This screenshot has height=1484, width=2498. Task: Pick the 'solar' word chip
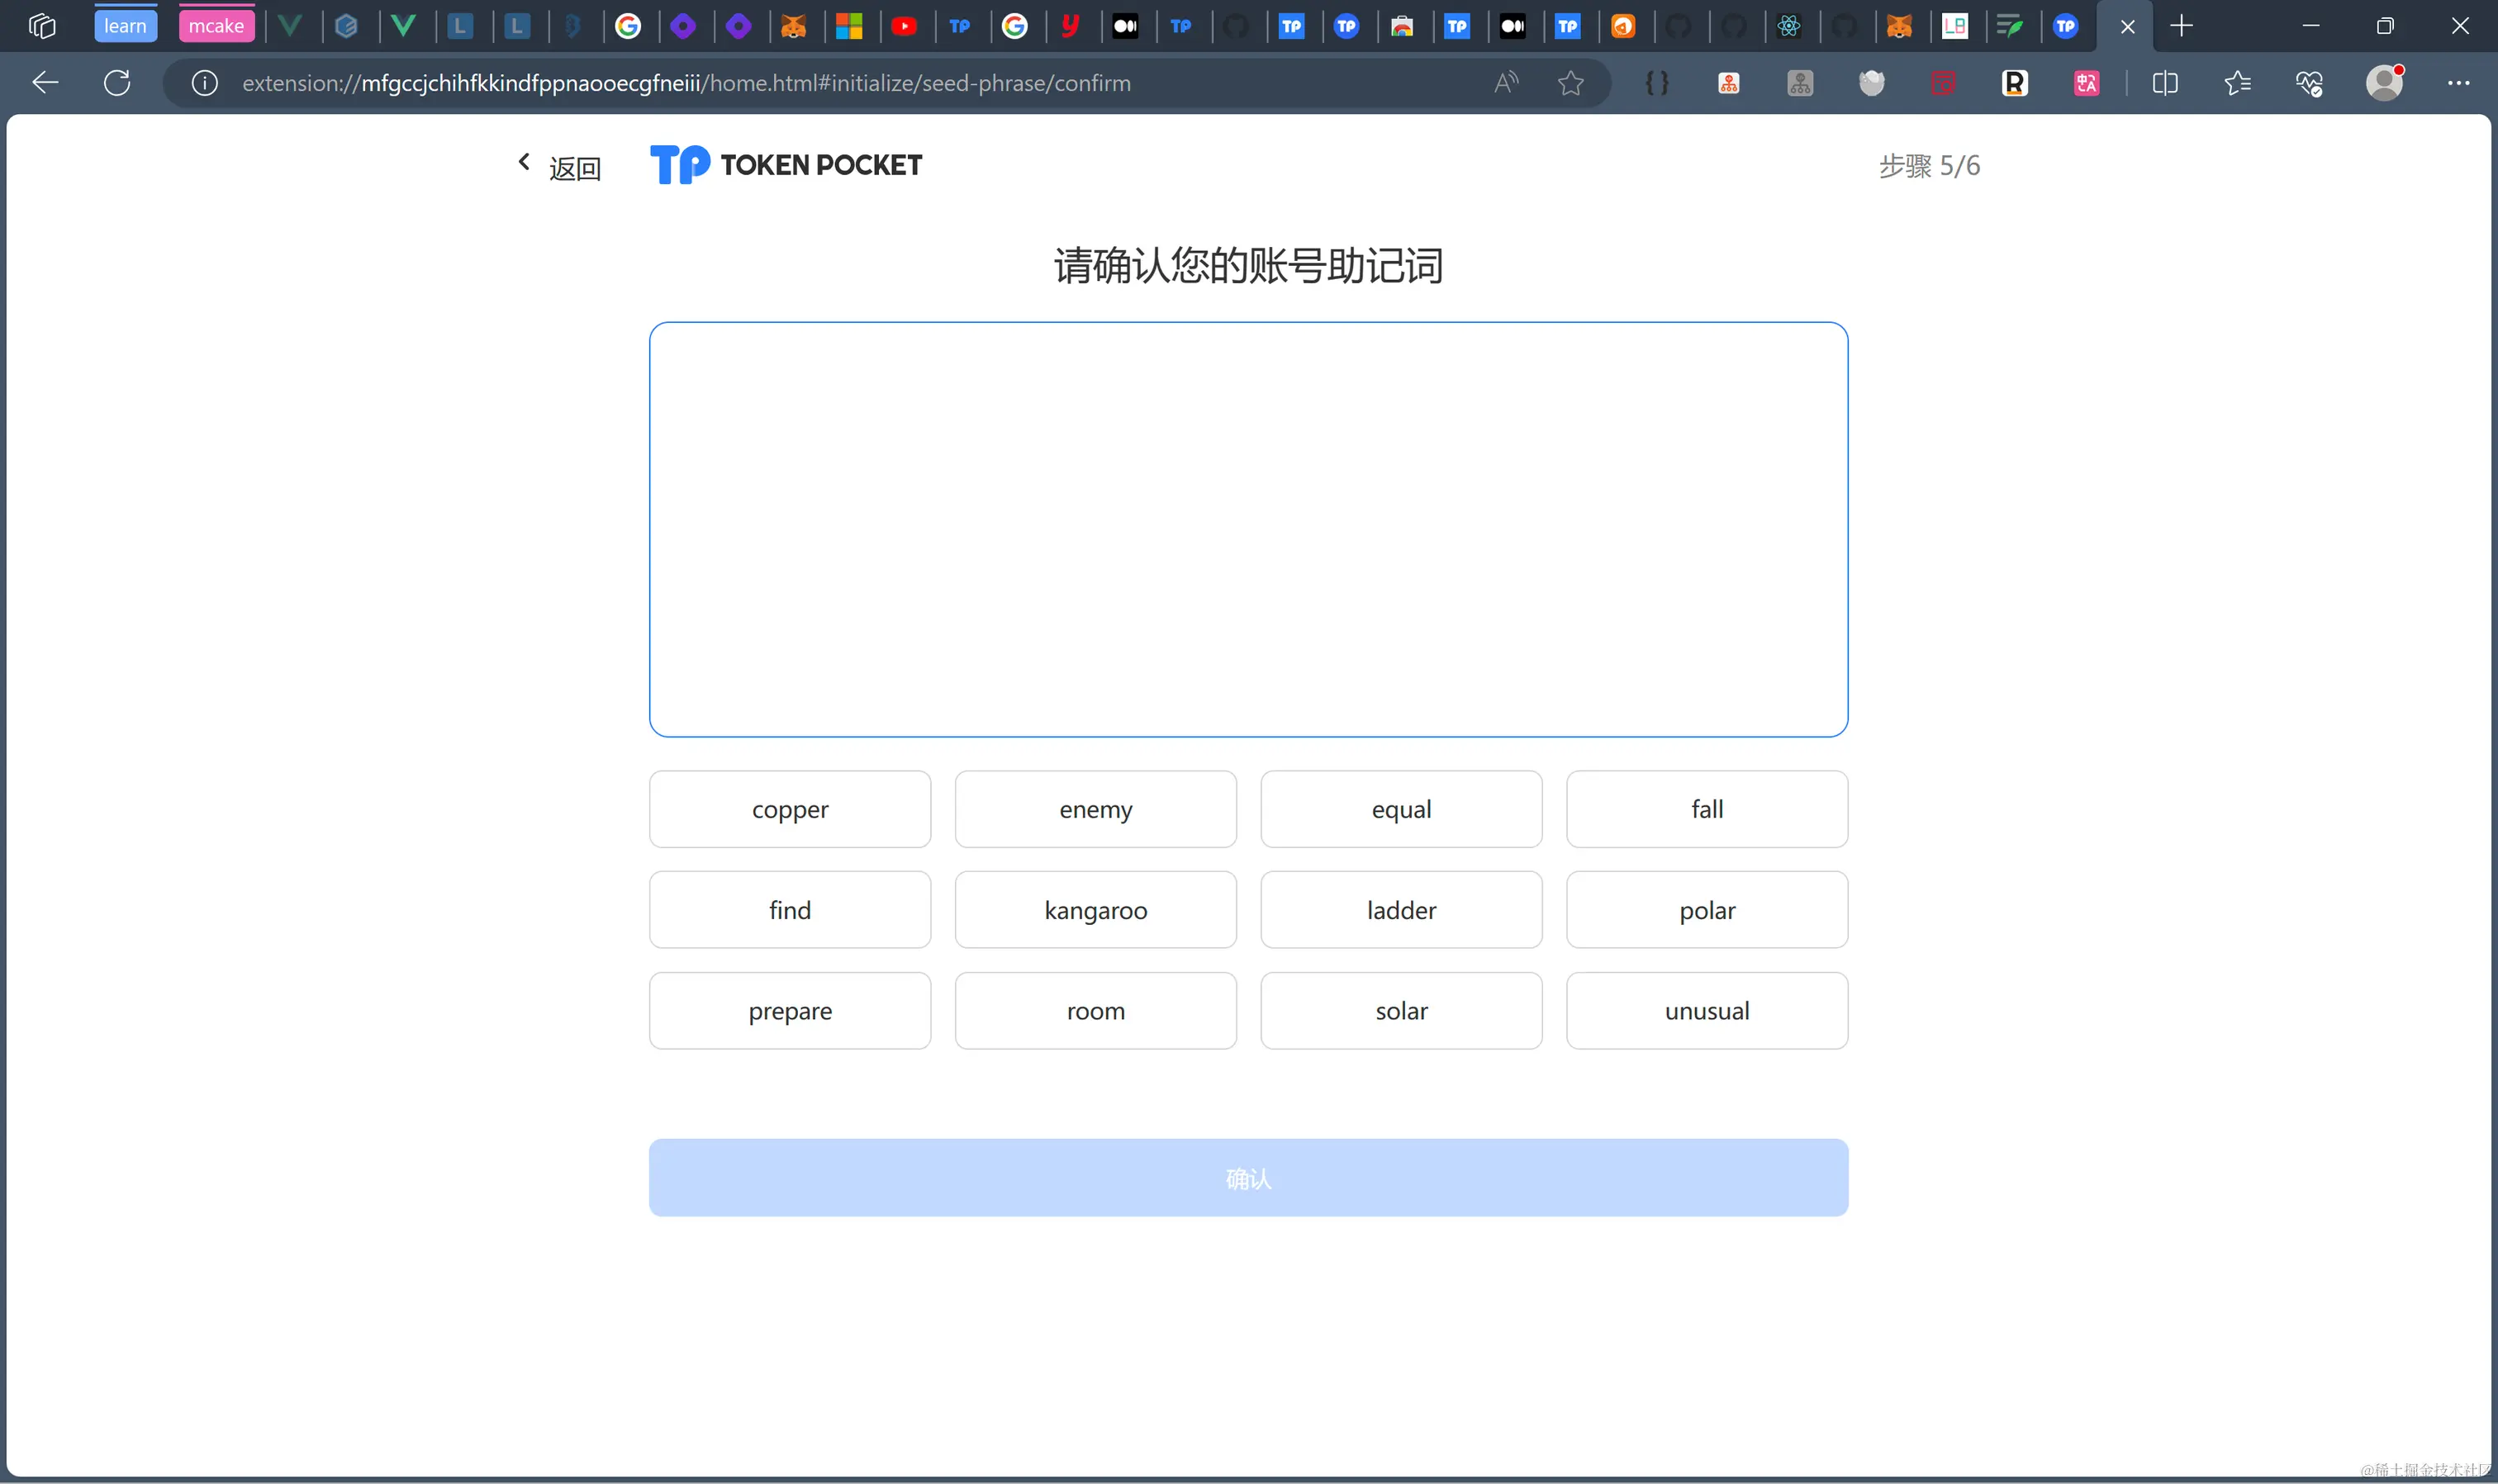click(1401, 1011)
